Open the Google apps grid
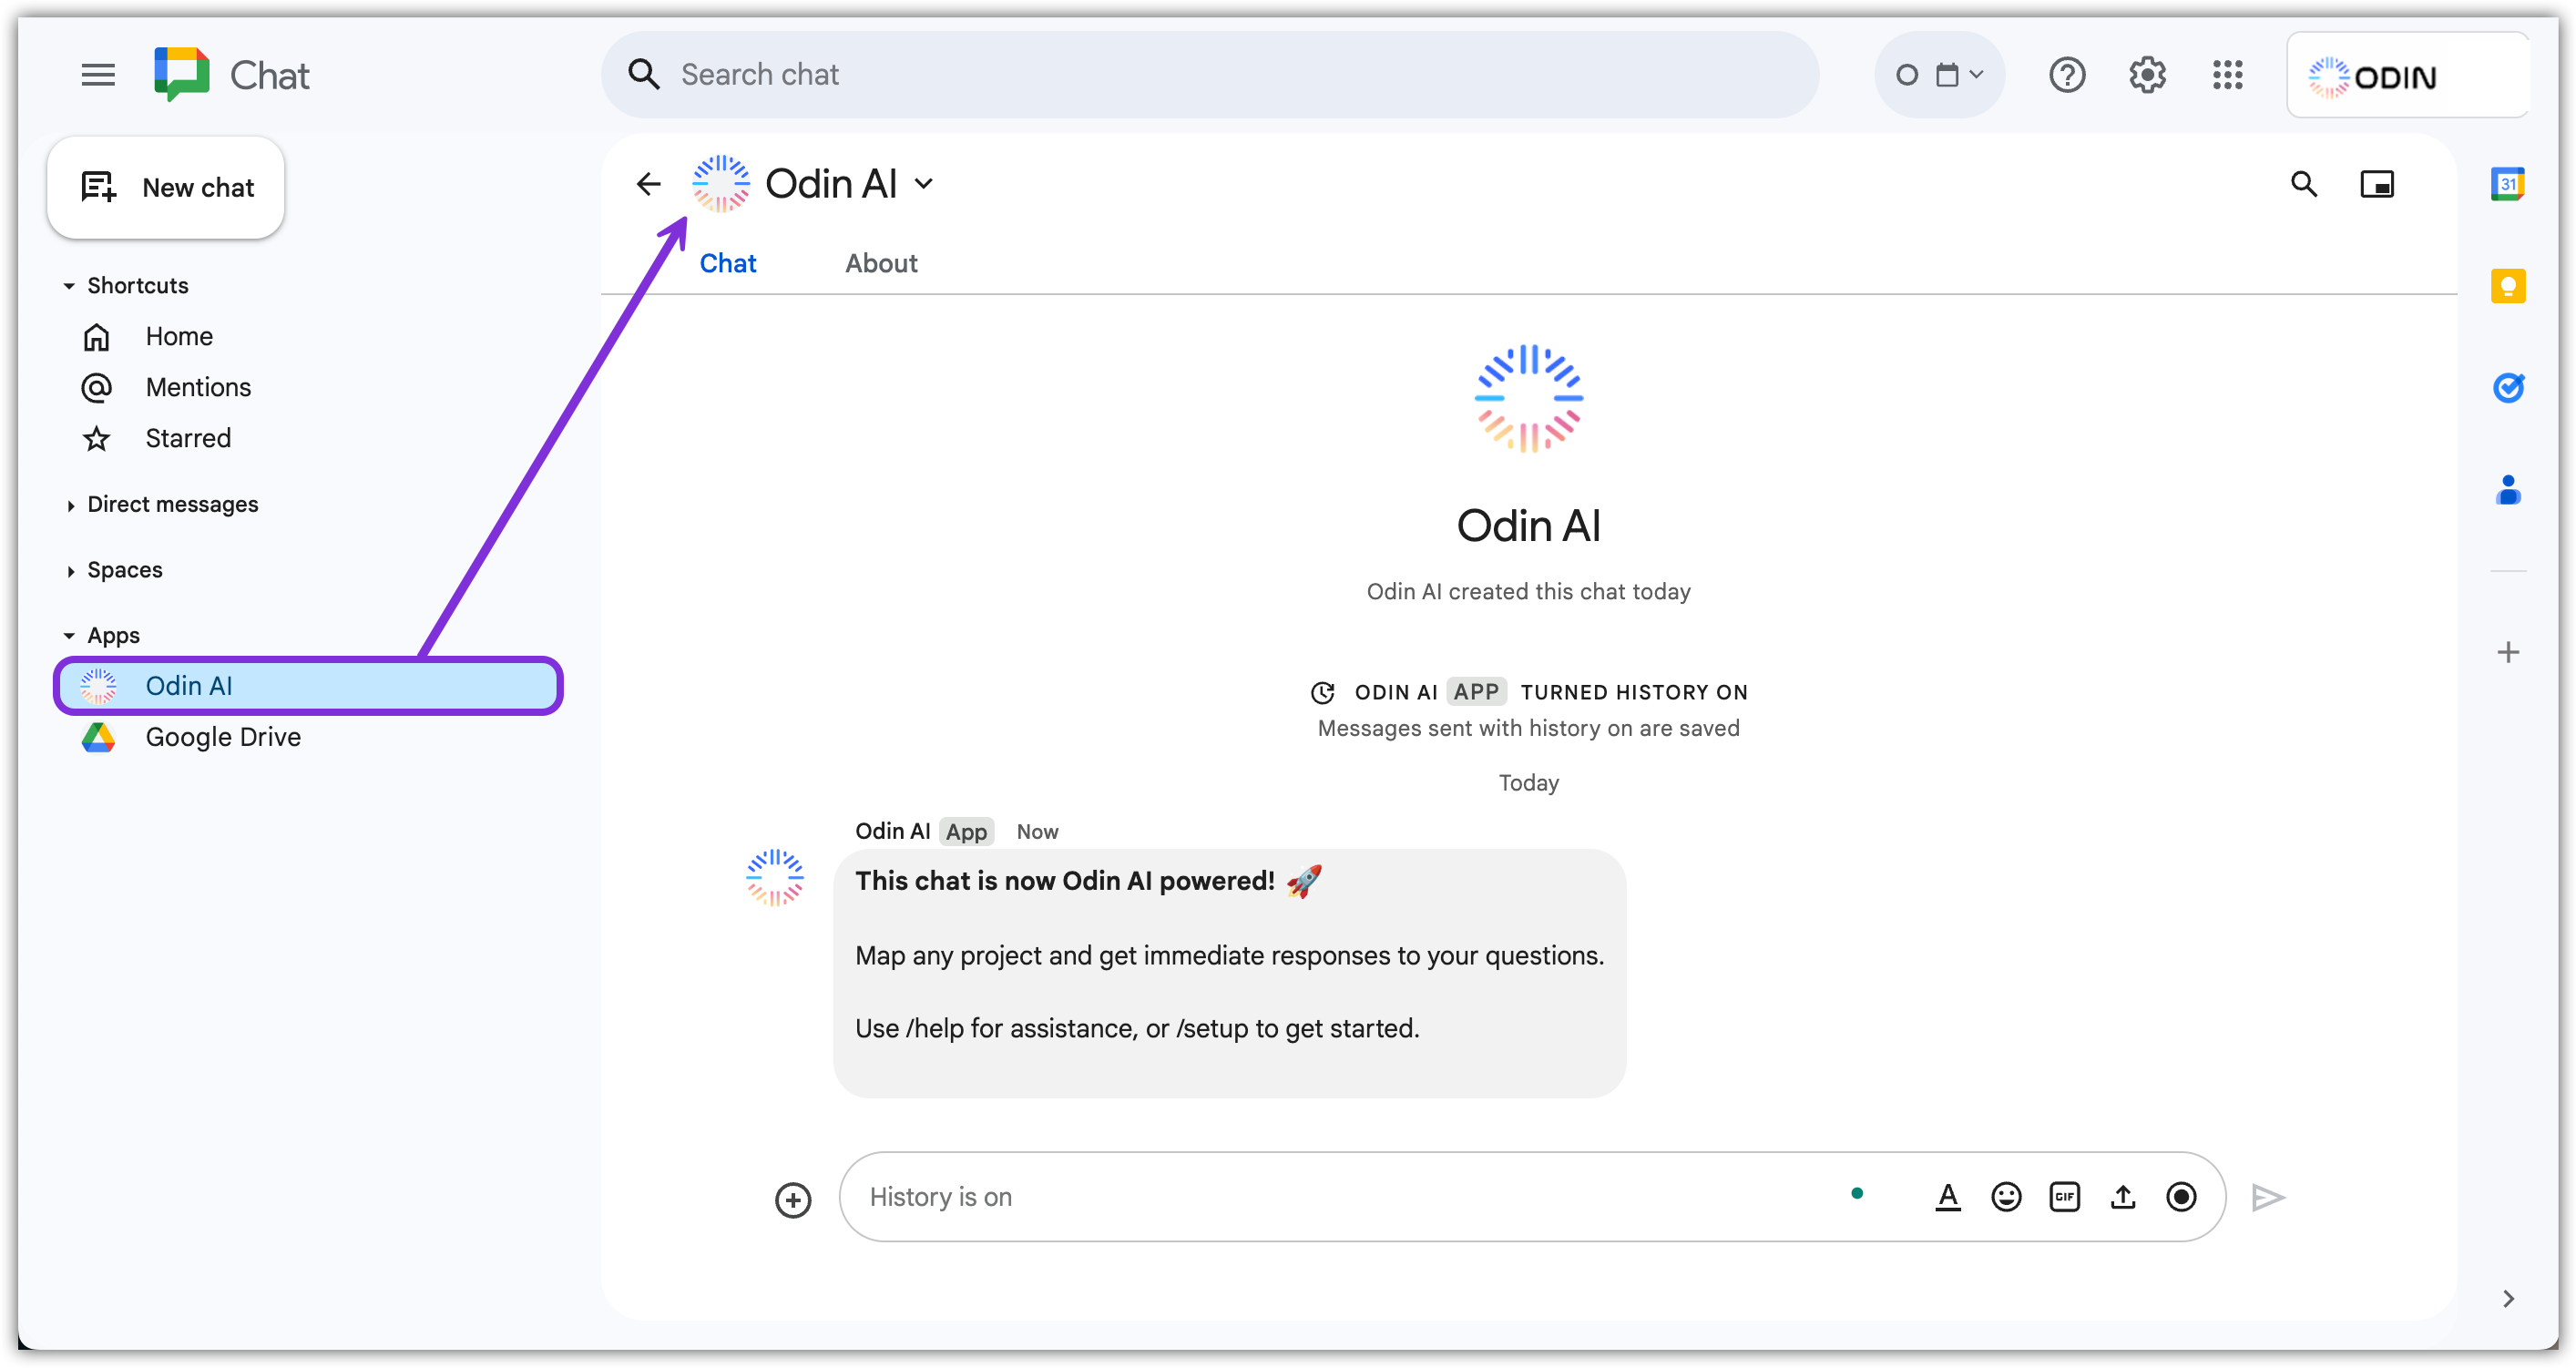Viewport: 2576px width, 1368px height. (x=2227, y=74)
